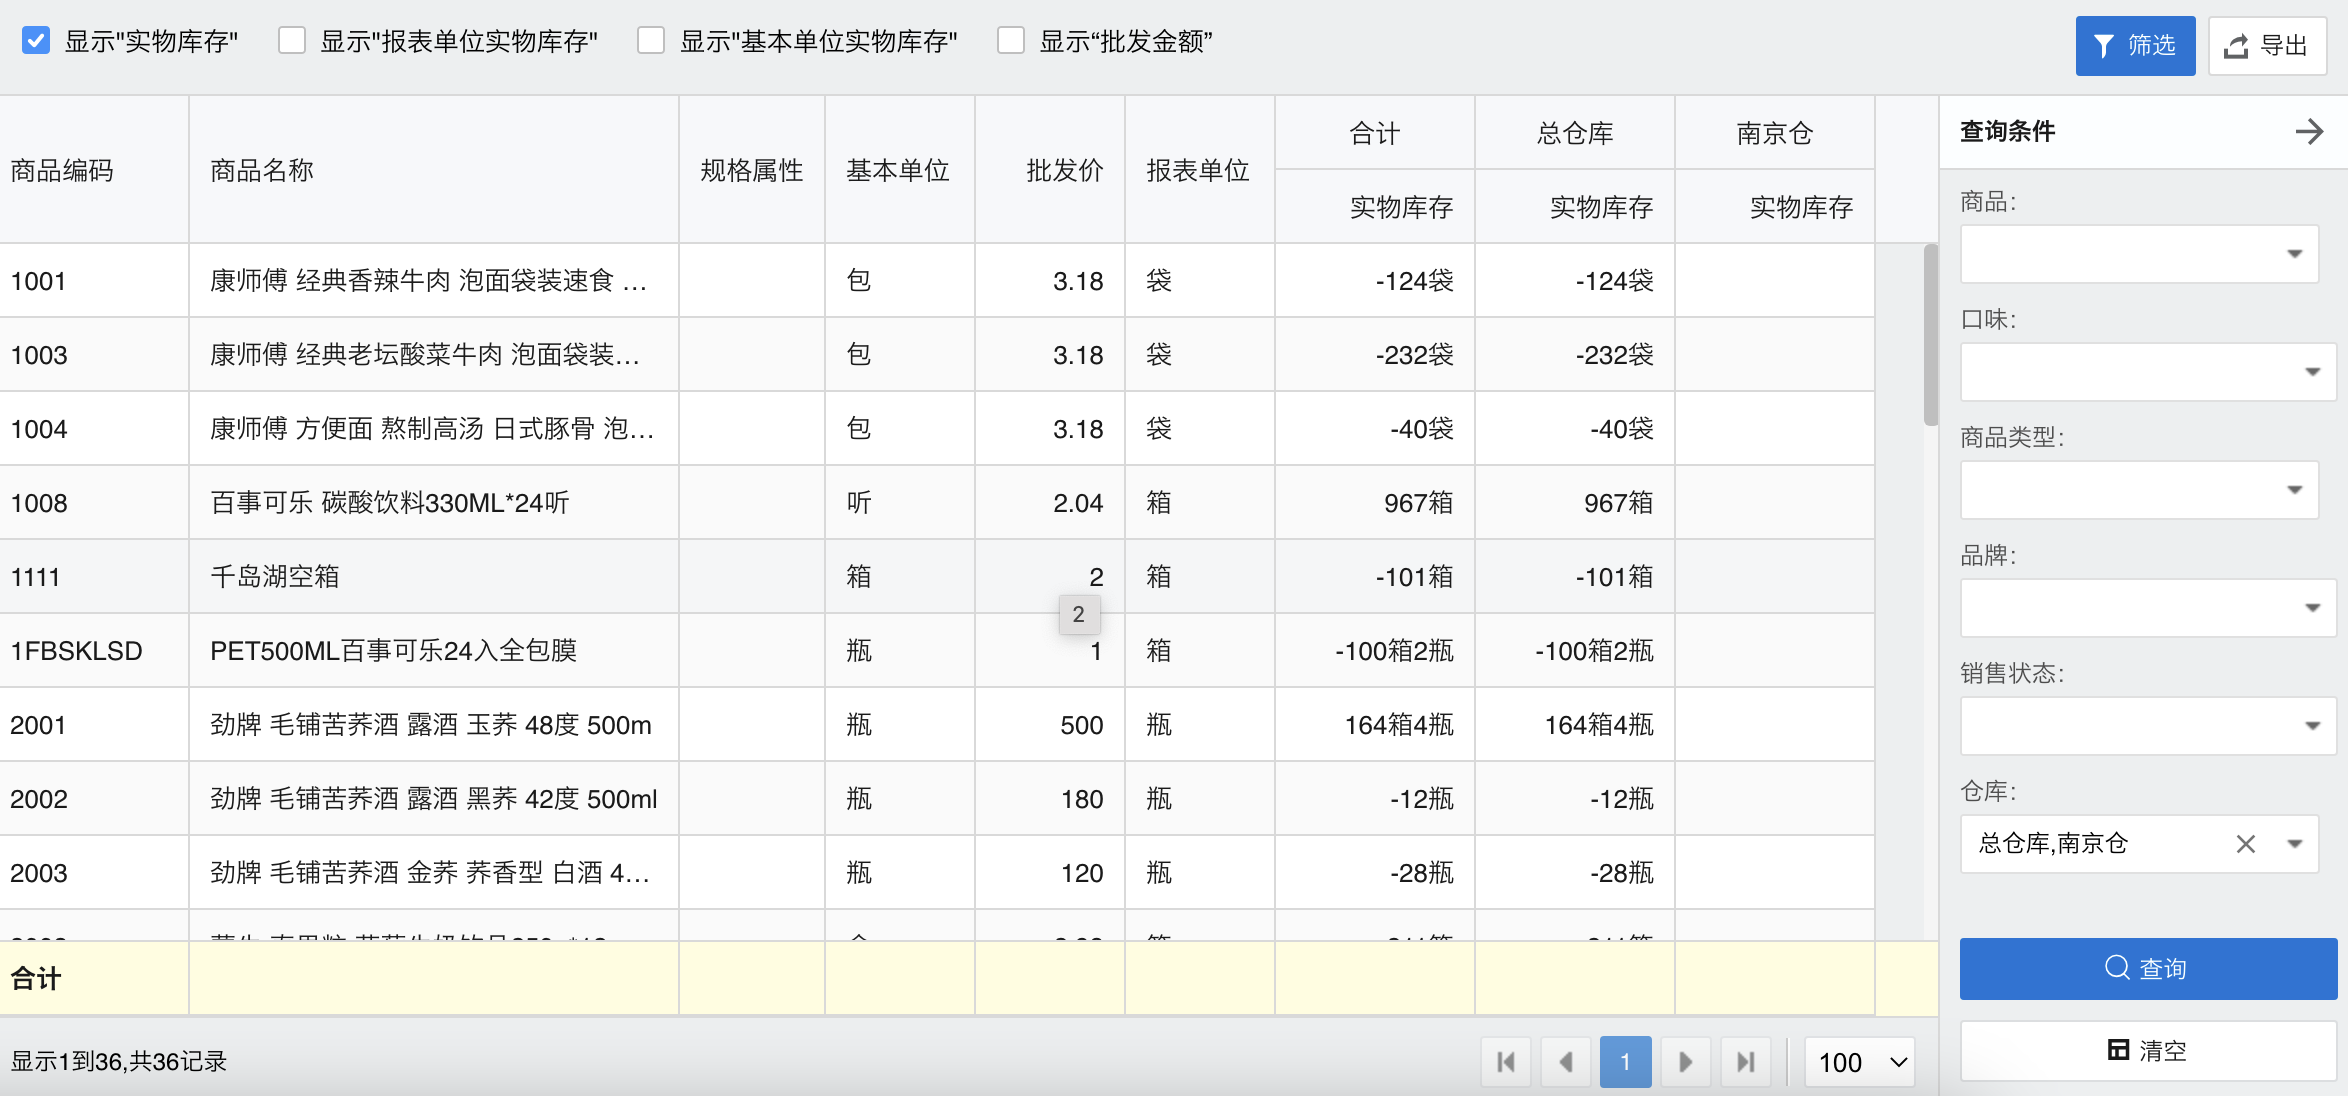Select product code 1003 cell
The height and width of the screenshot is (1096, 2348).
coord(94,355)
